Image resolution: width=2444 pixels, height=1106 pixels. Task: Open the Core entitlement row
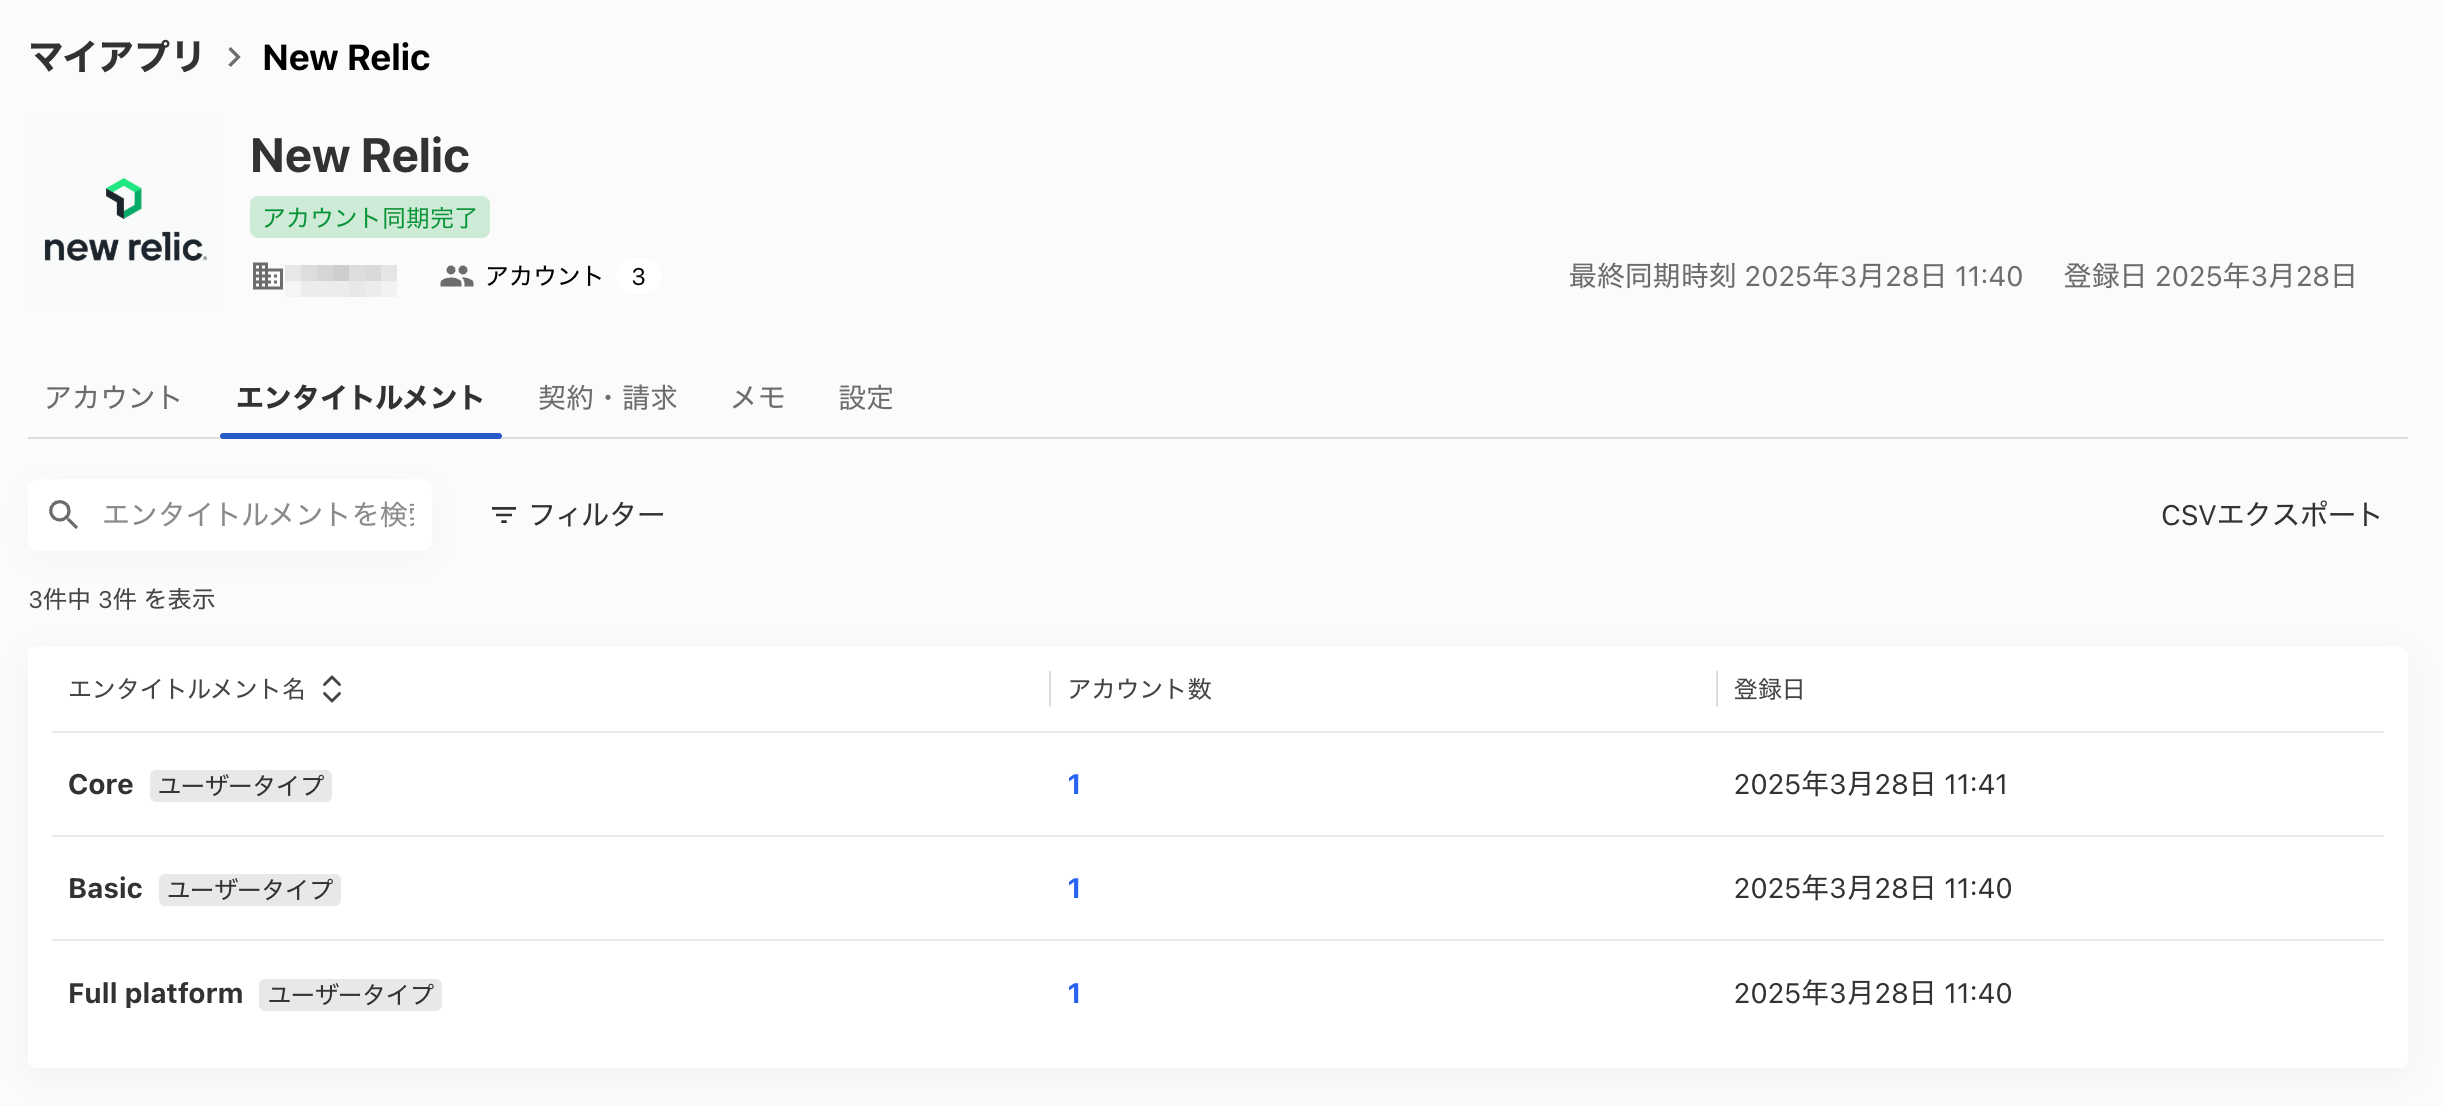click(1218, 784)
